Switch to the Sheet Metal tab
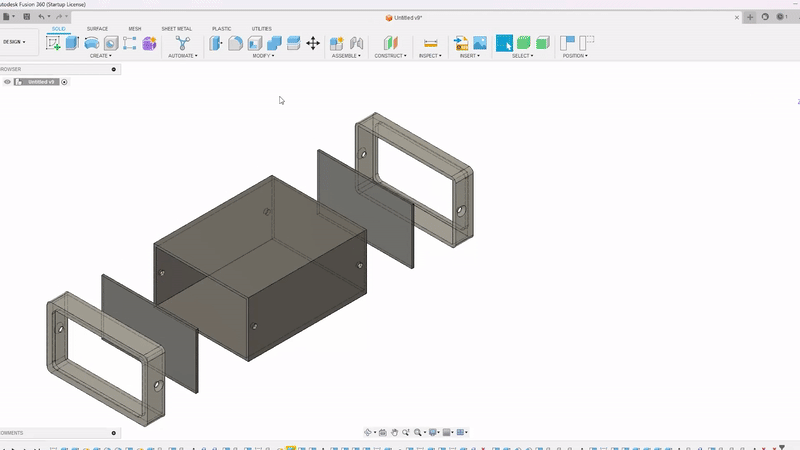The width and height of the screenshot is (800, 450). 177,29
